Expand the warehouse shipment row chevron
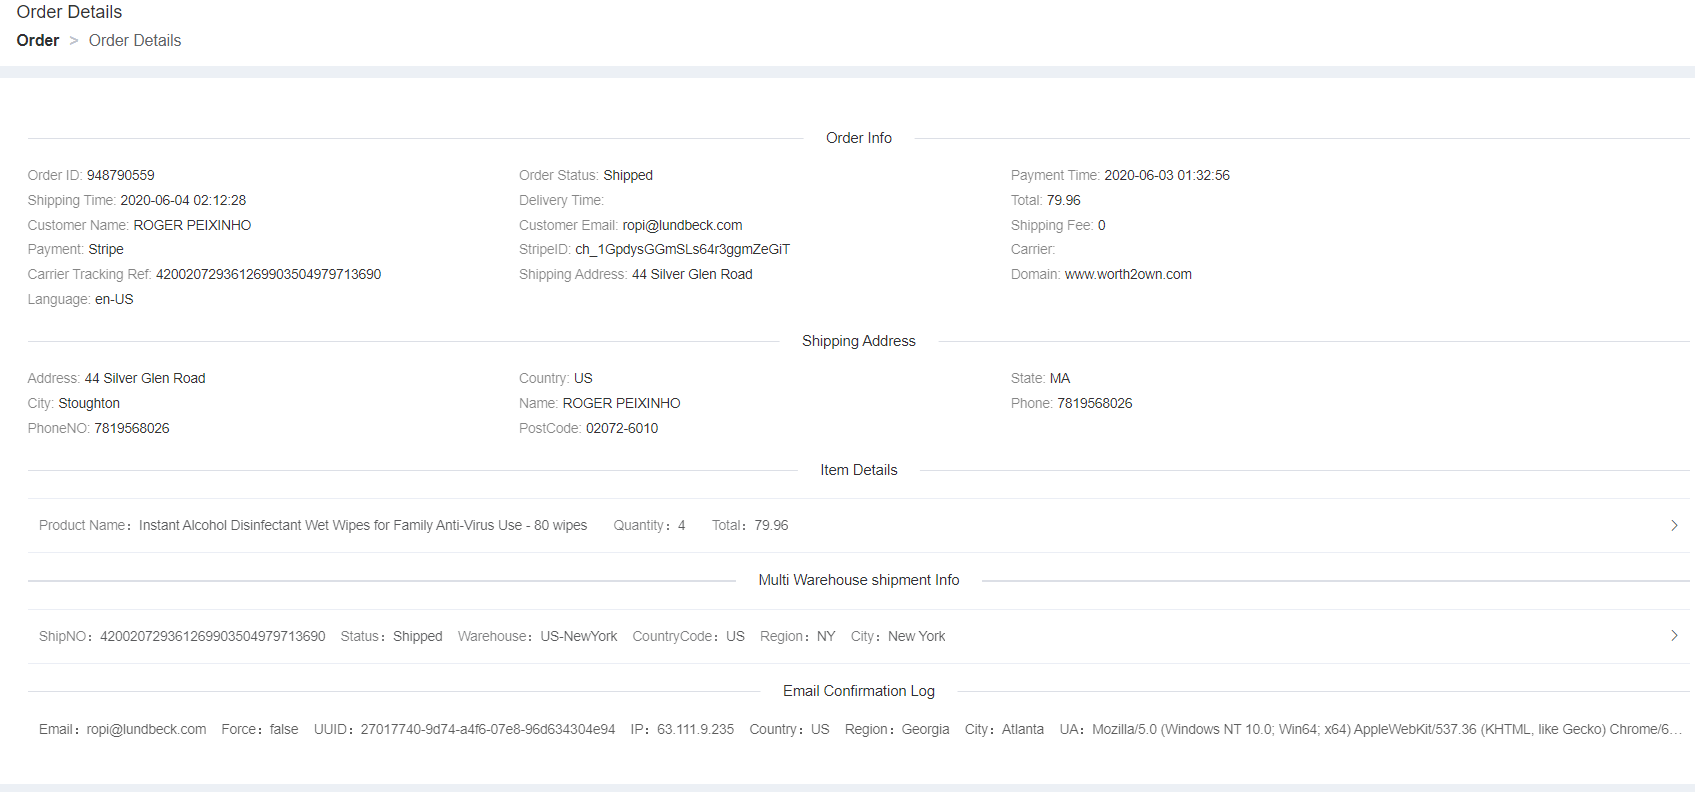 click(x=1674, y=636)
